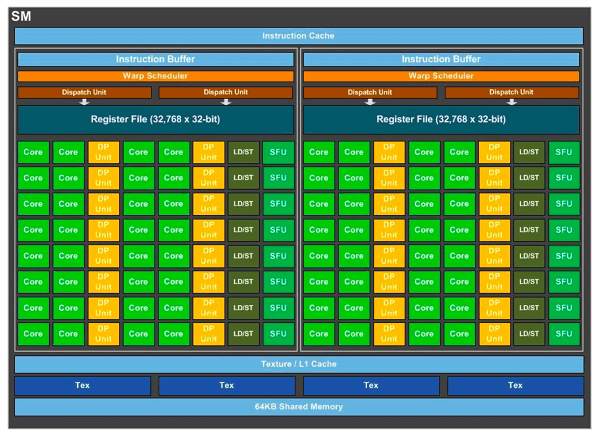This screenshot has width=600, height=437.
Task: Click the SM title label
Action: click(x=21, y=16)
